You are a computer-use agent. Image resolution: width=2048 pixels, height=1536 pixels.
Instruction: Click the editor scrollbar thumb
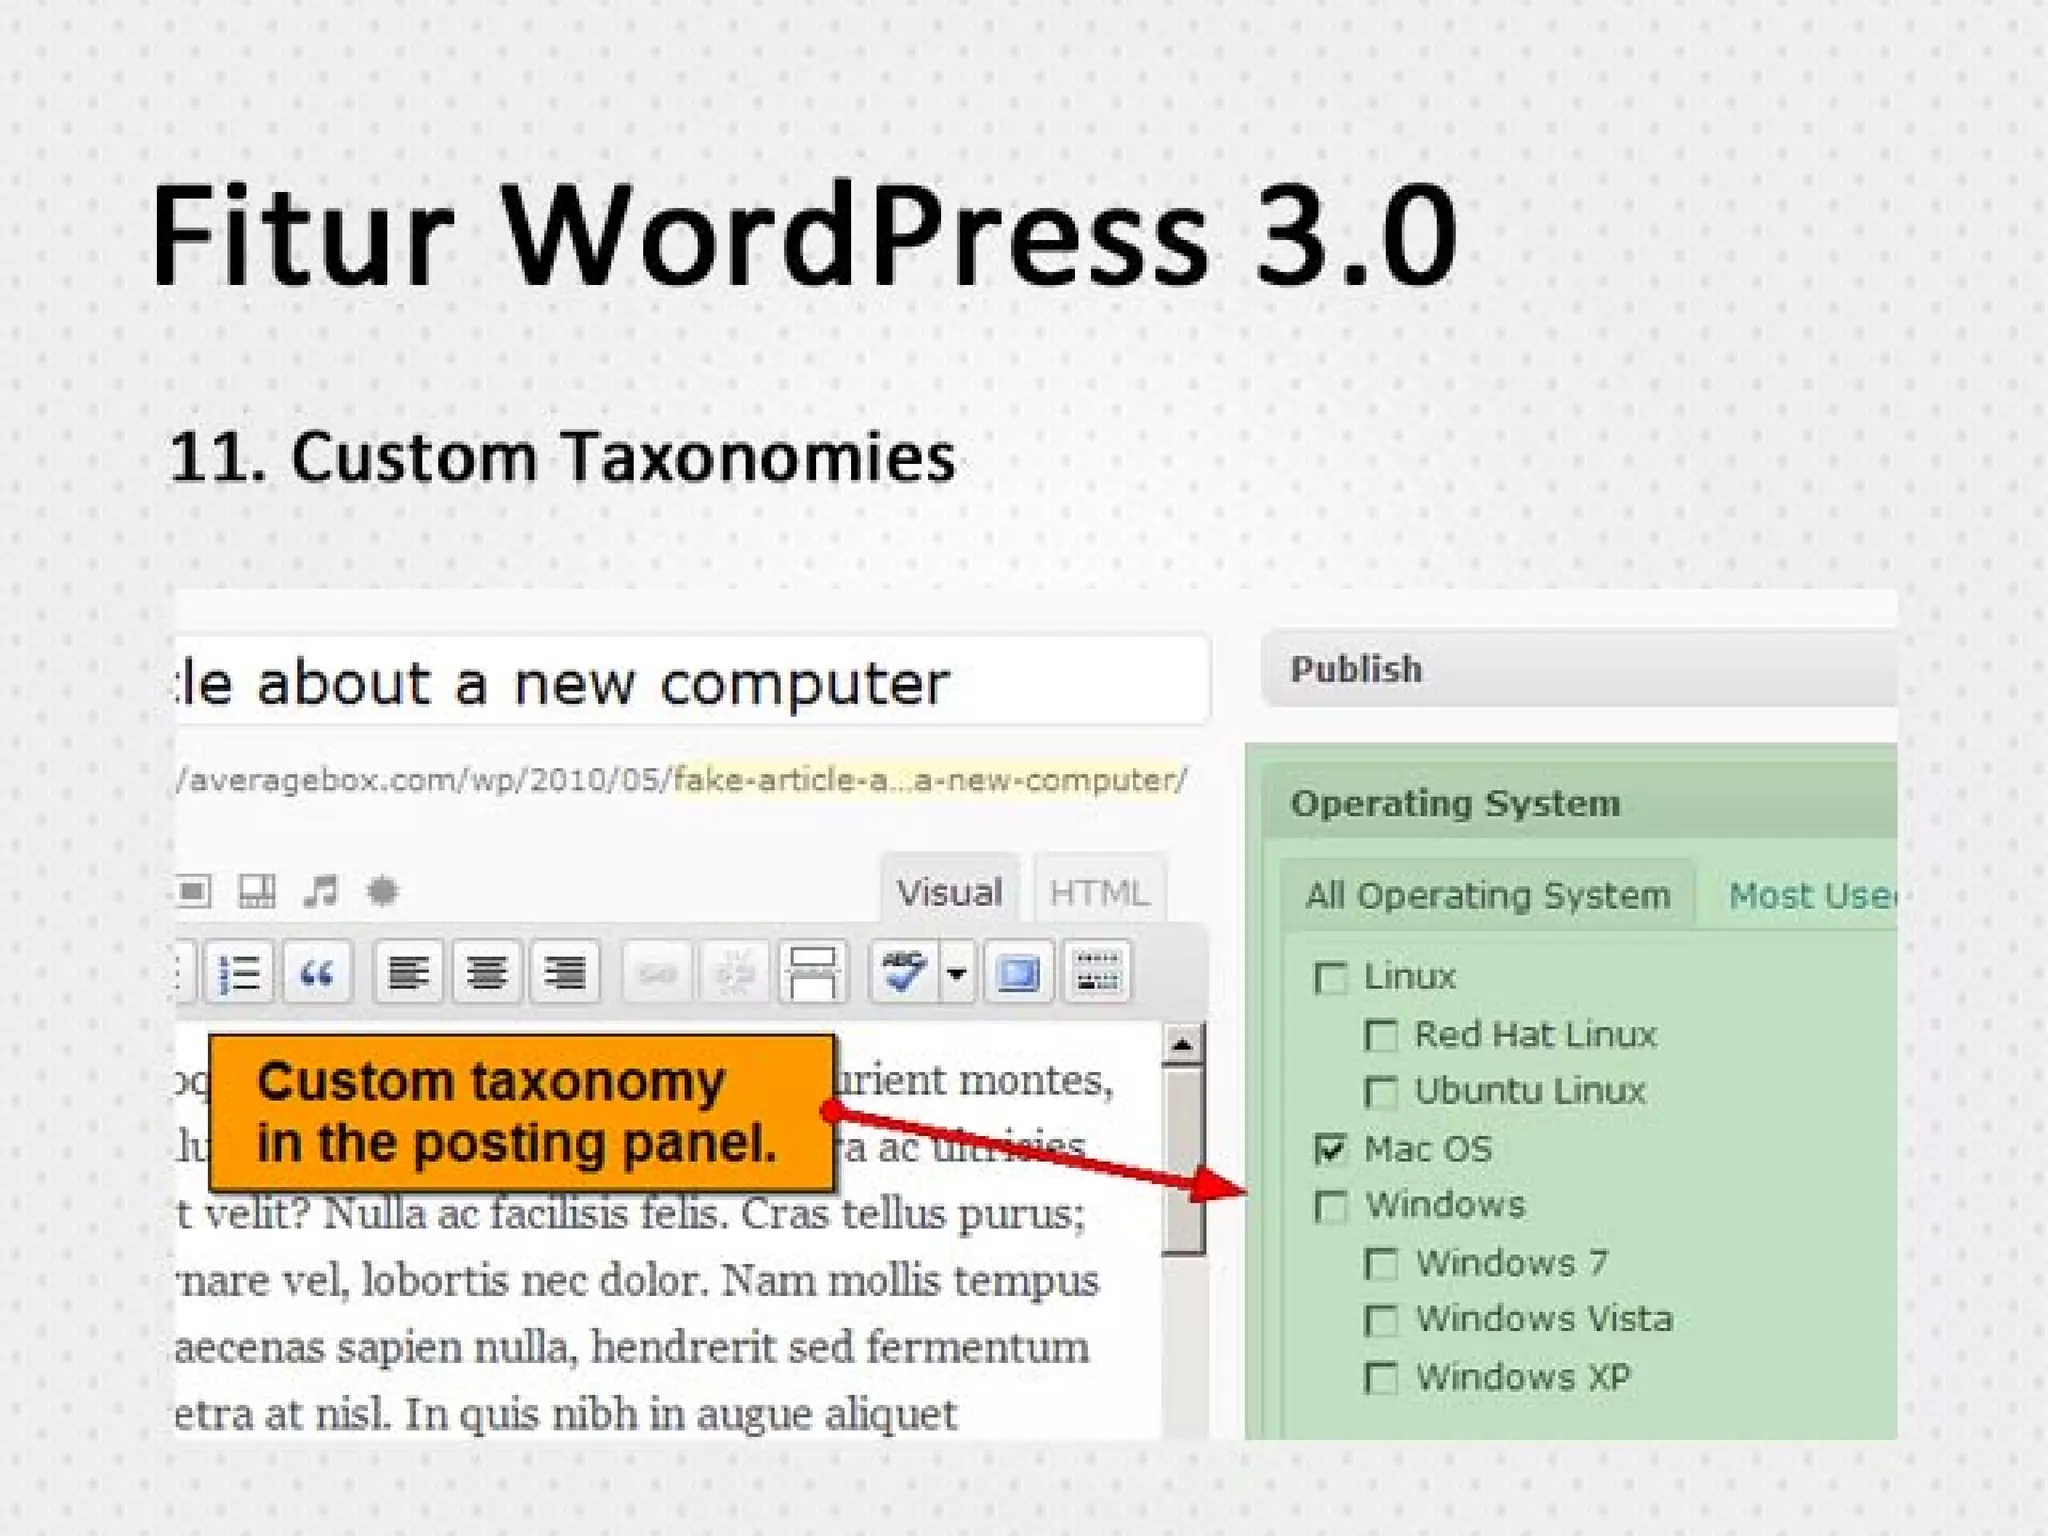[x=1184, y=1161]
